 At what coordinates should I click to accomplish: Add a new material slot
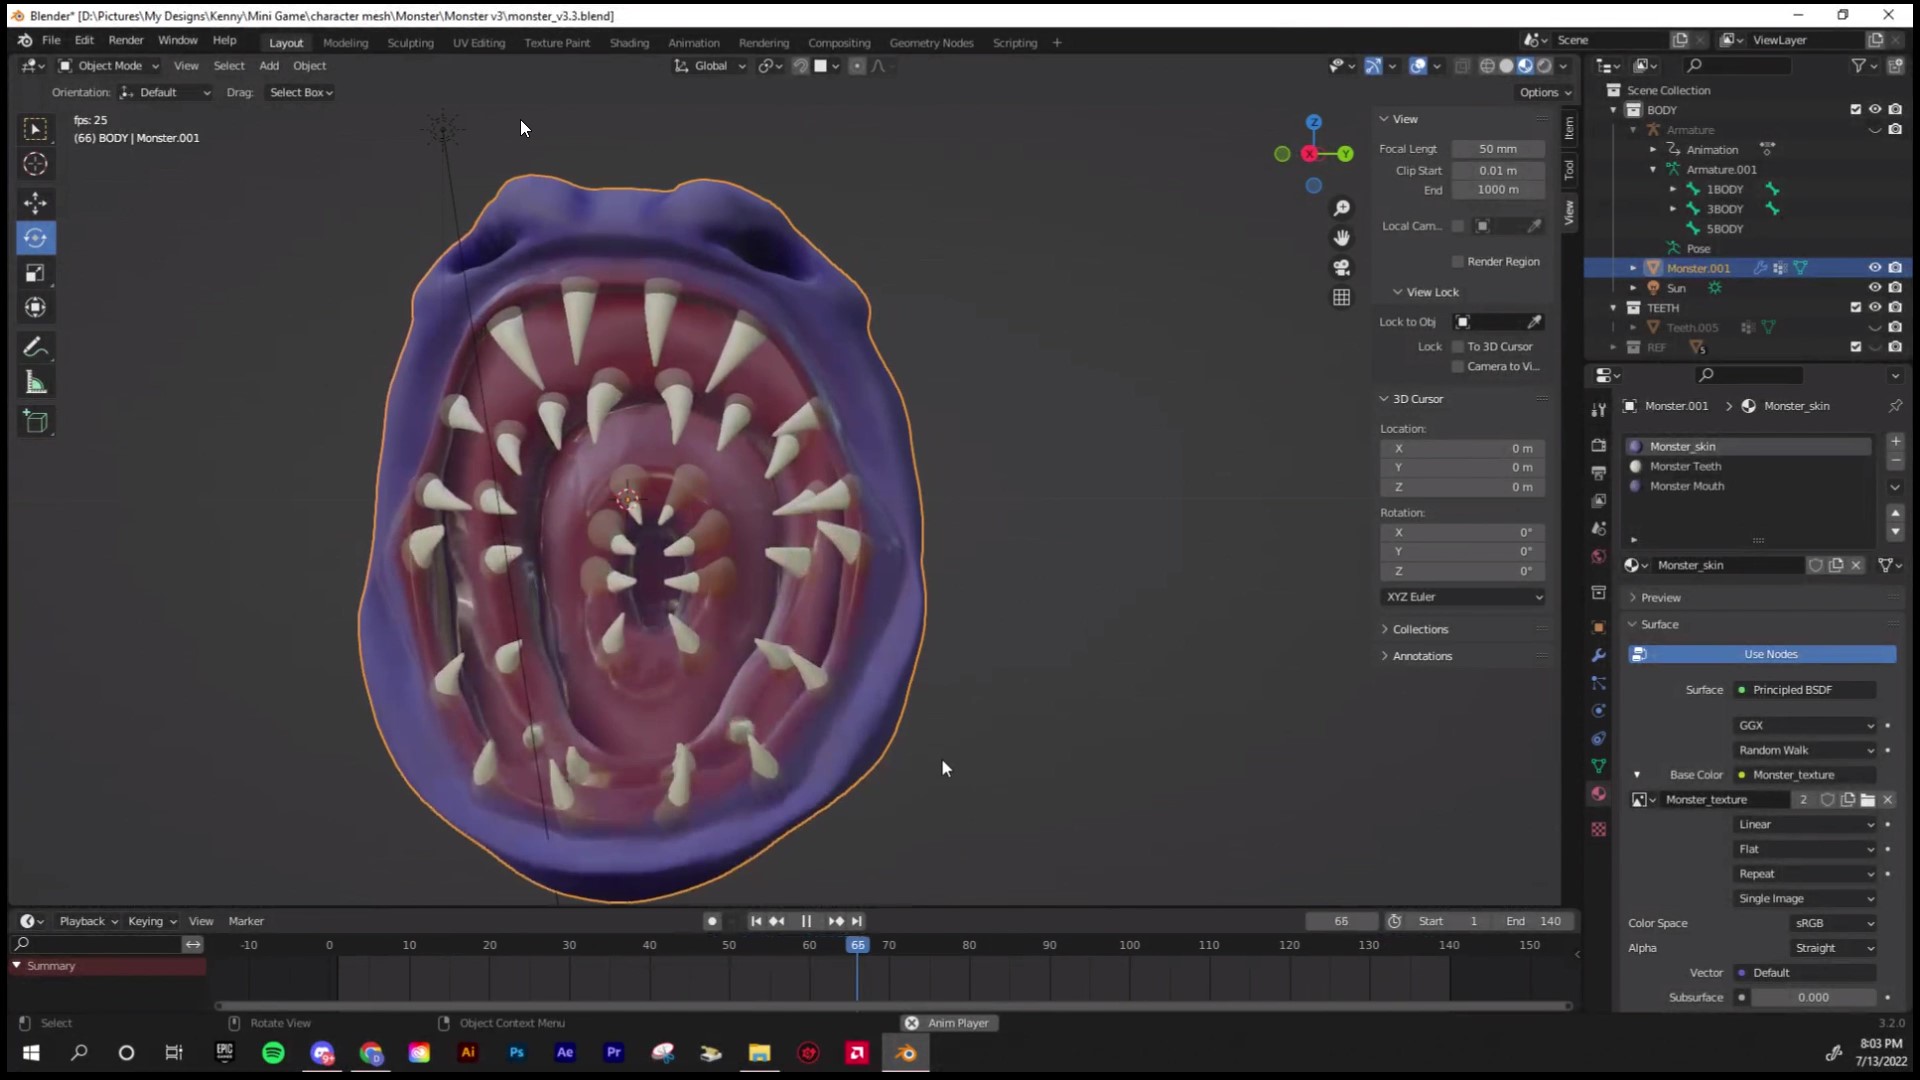pyautogui.click(x=1895, y=442)
